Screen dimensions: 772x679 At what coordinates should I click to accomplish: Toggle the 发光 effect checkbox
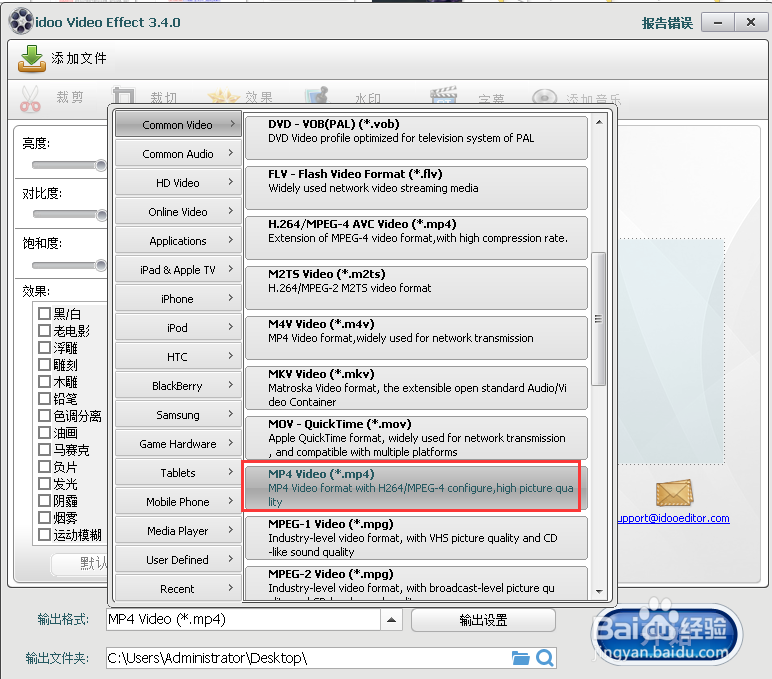pyautogui.click(x=44, y=484)
